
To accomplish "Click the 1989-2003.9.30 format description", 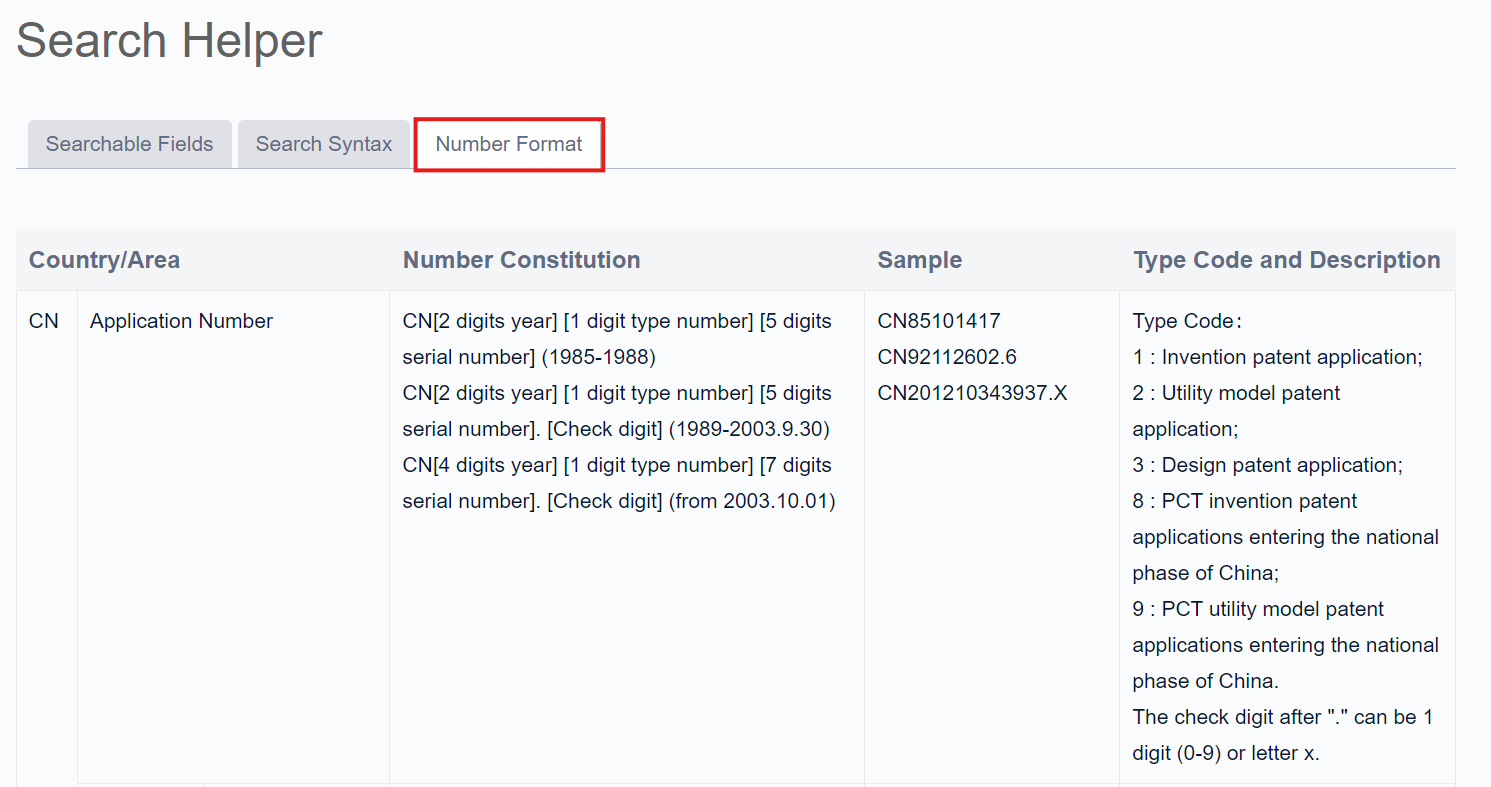I will point(617,411).
